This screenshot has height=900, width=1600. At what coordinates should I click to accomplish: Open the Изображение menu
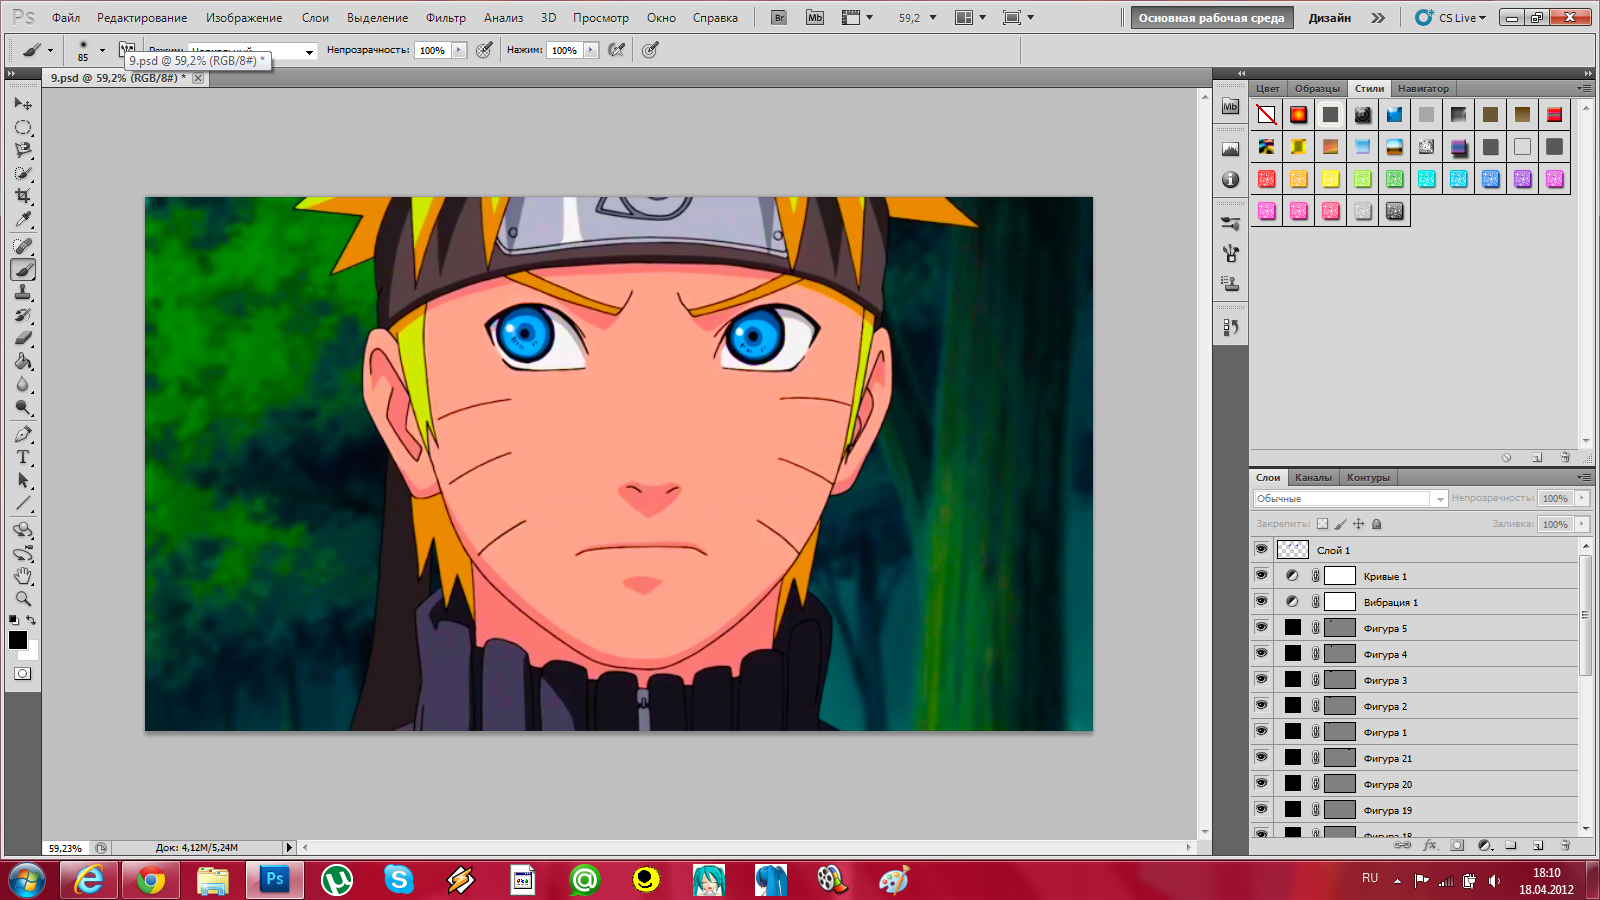click(244, 18)
